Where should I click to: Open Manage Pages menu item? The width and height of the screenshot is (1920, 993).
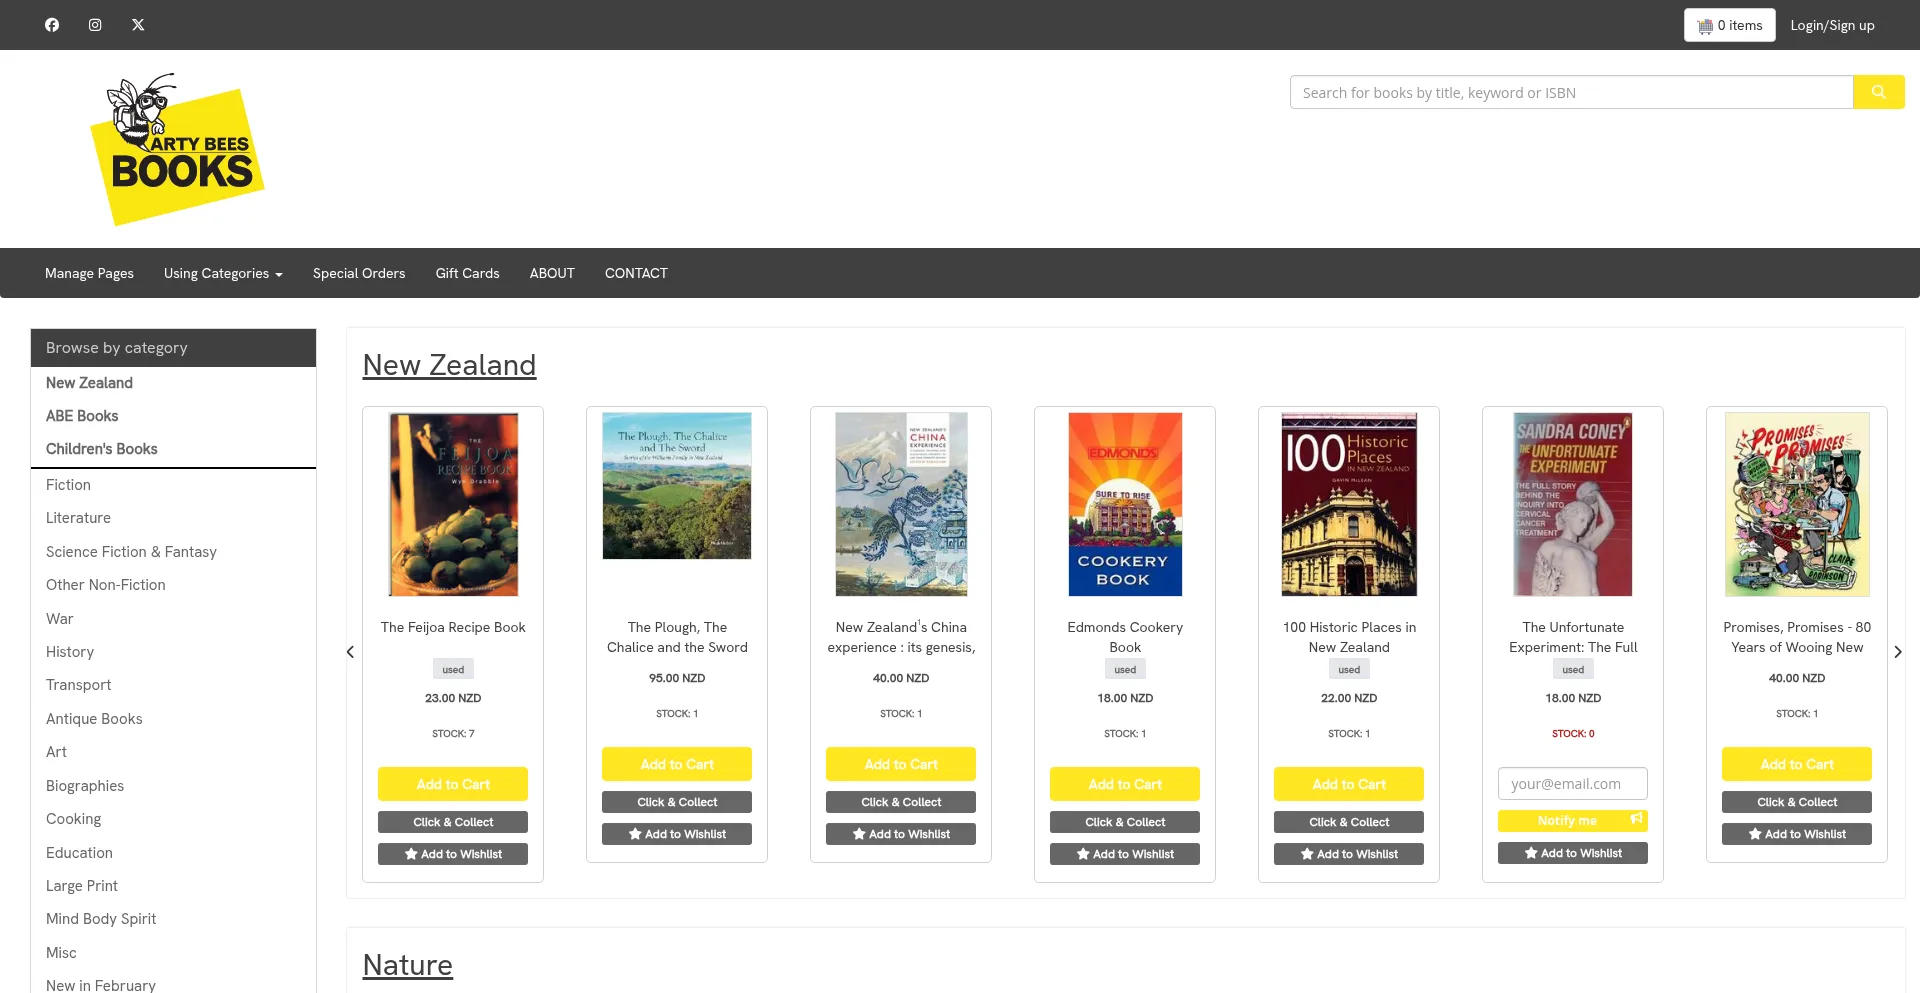pos(89,273)
